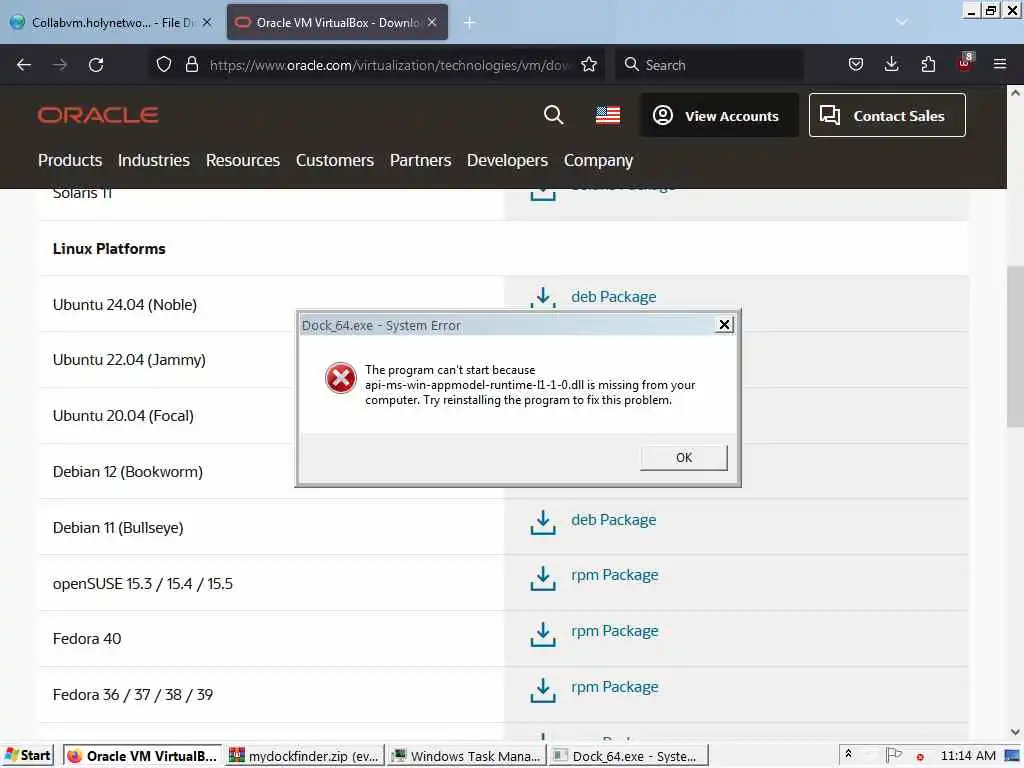Click the address bar URL field
1024x768 pixels.
pos(389,65)
